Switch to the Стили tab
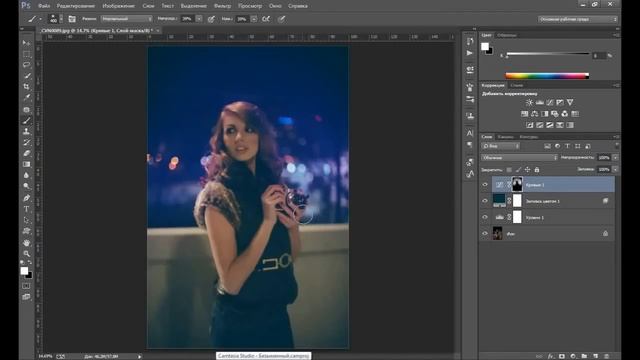This screenshot has width=640, height=360. click(517, 85)
